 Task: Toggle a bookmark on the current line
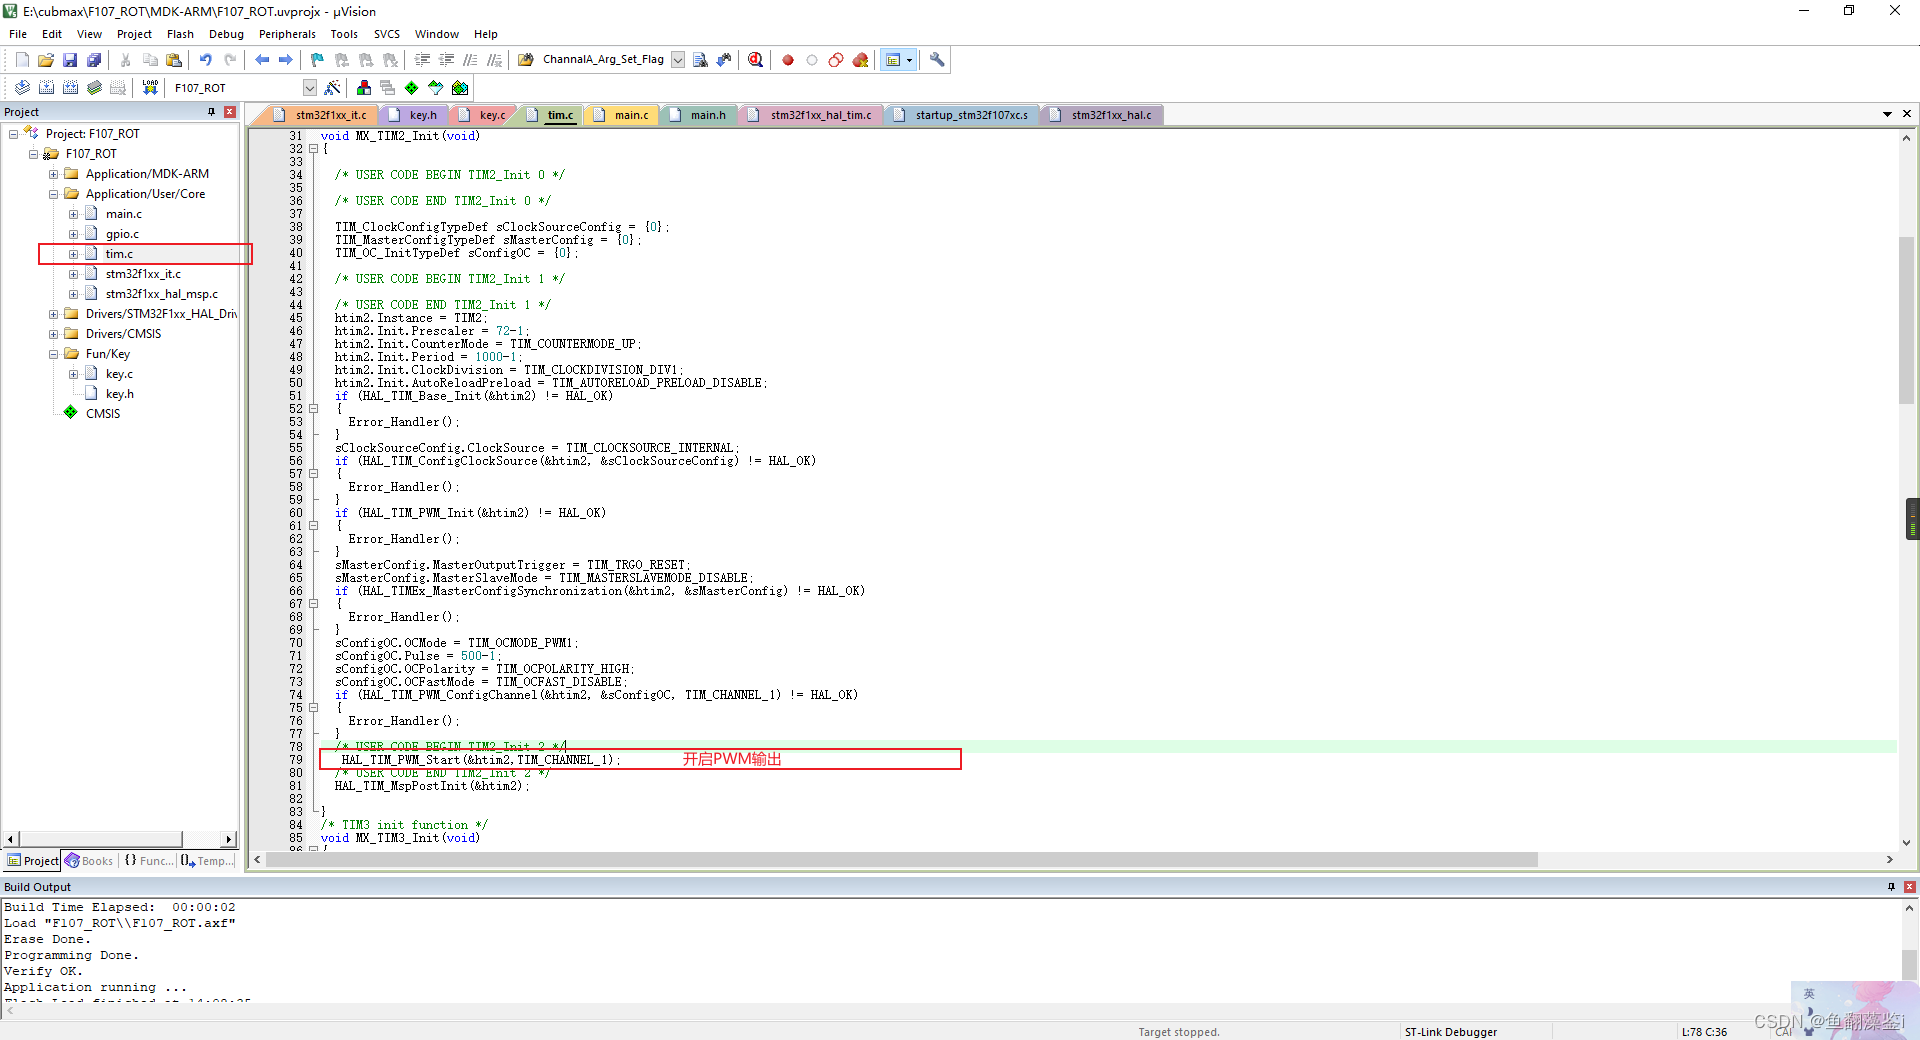pyautogui.click(x=316, y=59)
